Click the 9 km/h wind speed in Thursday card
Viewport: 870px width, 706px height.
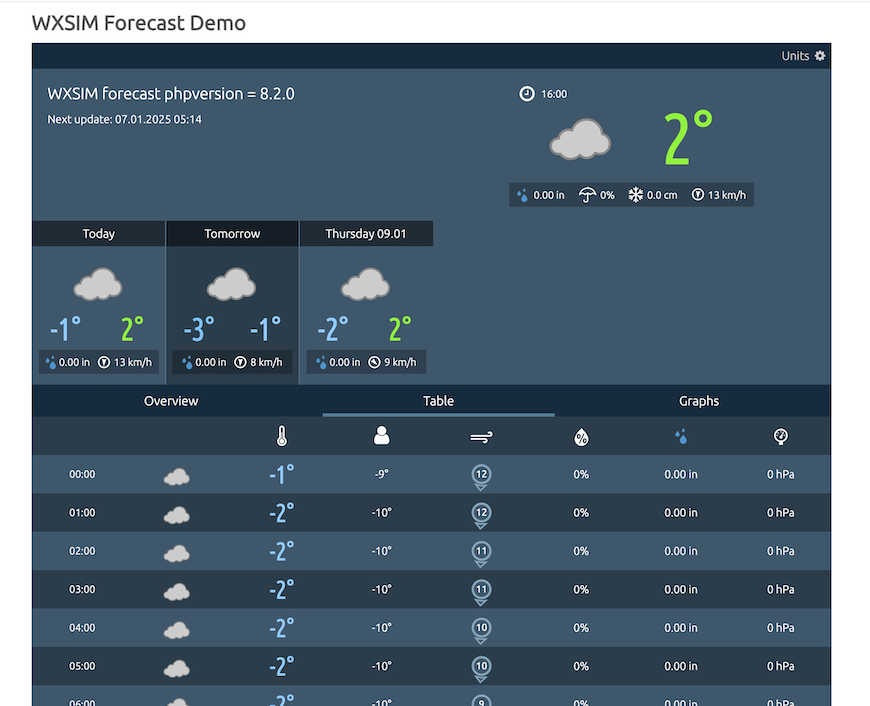pos(400,362)
